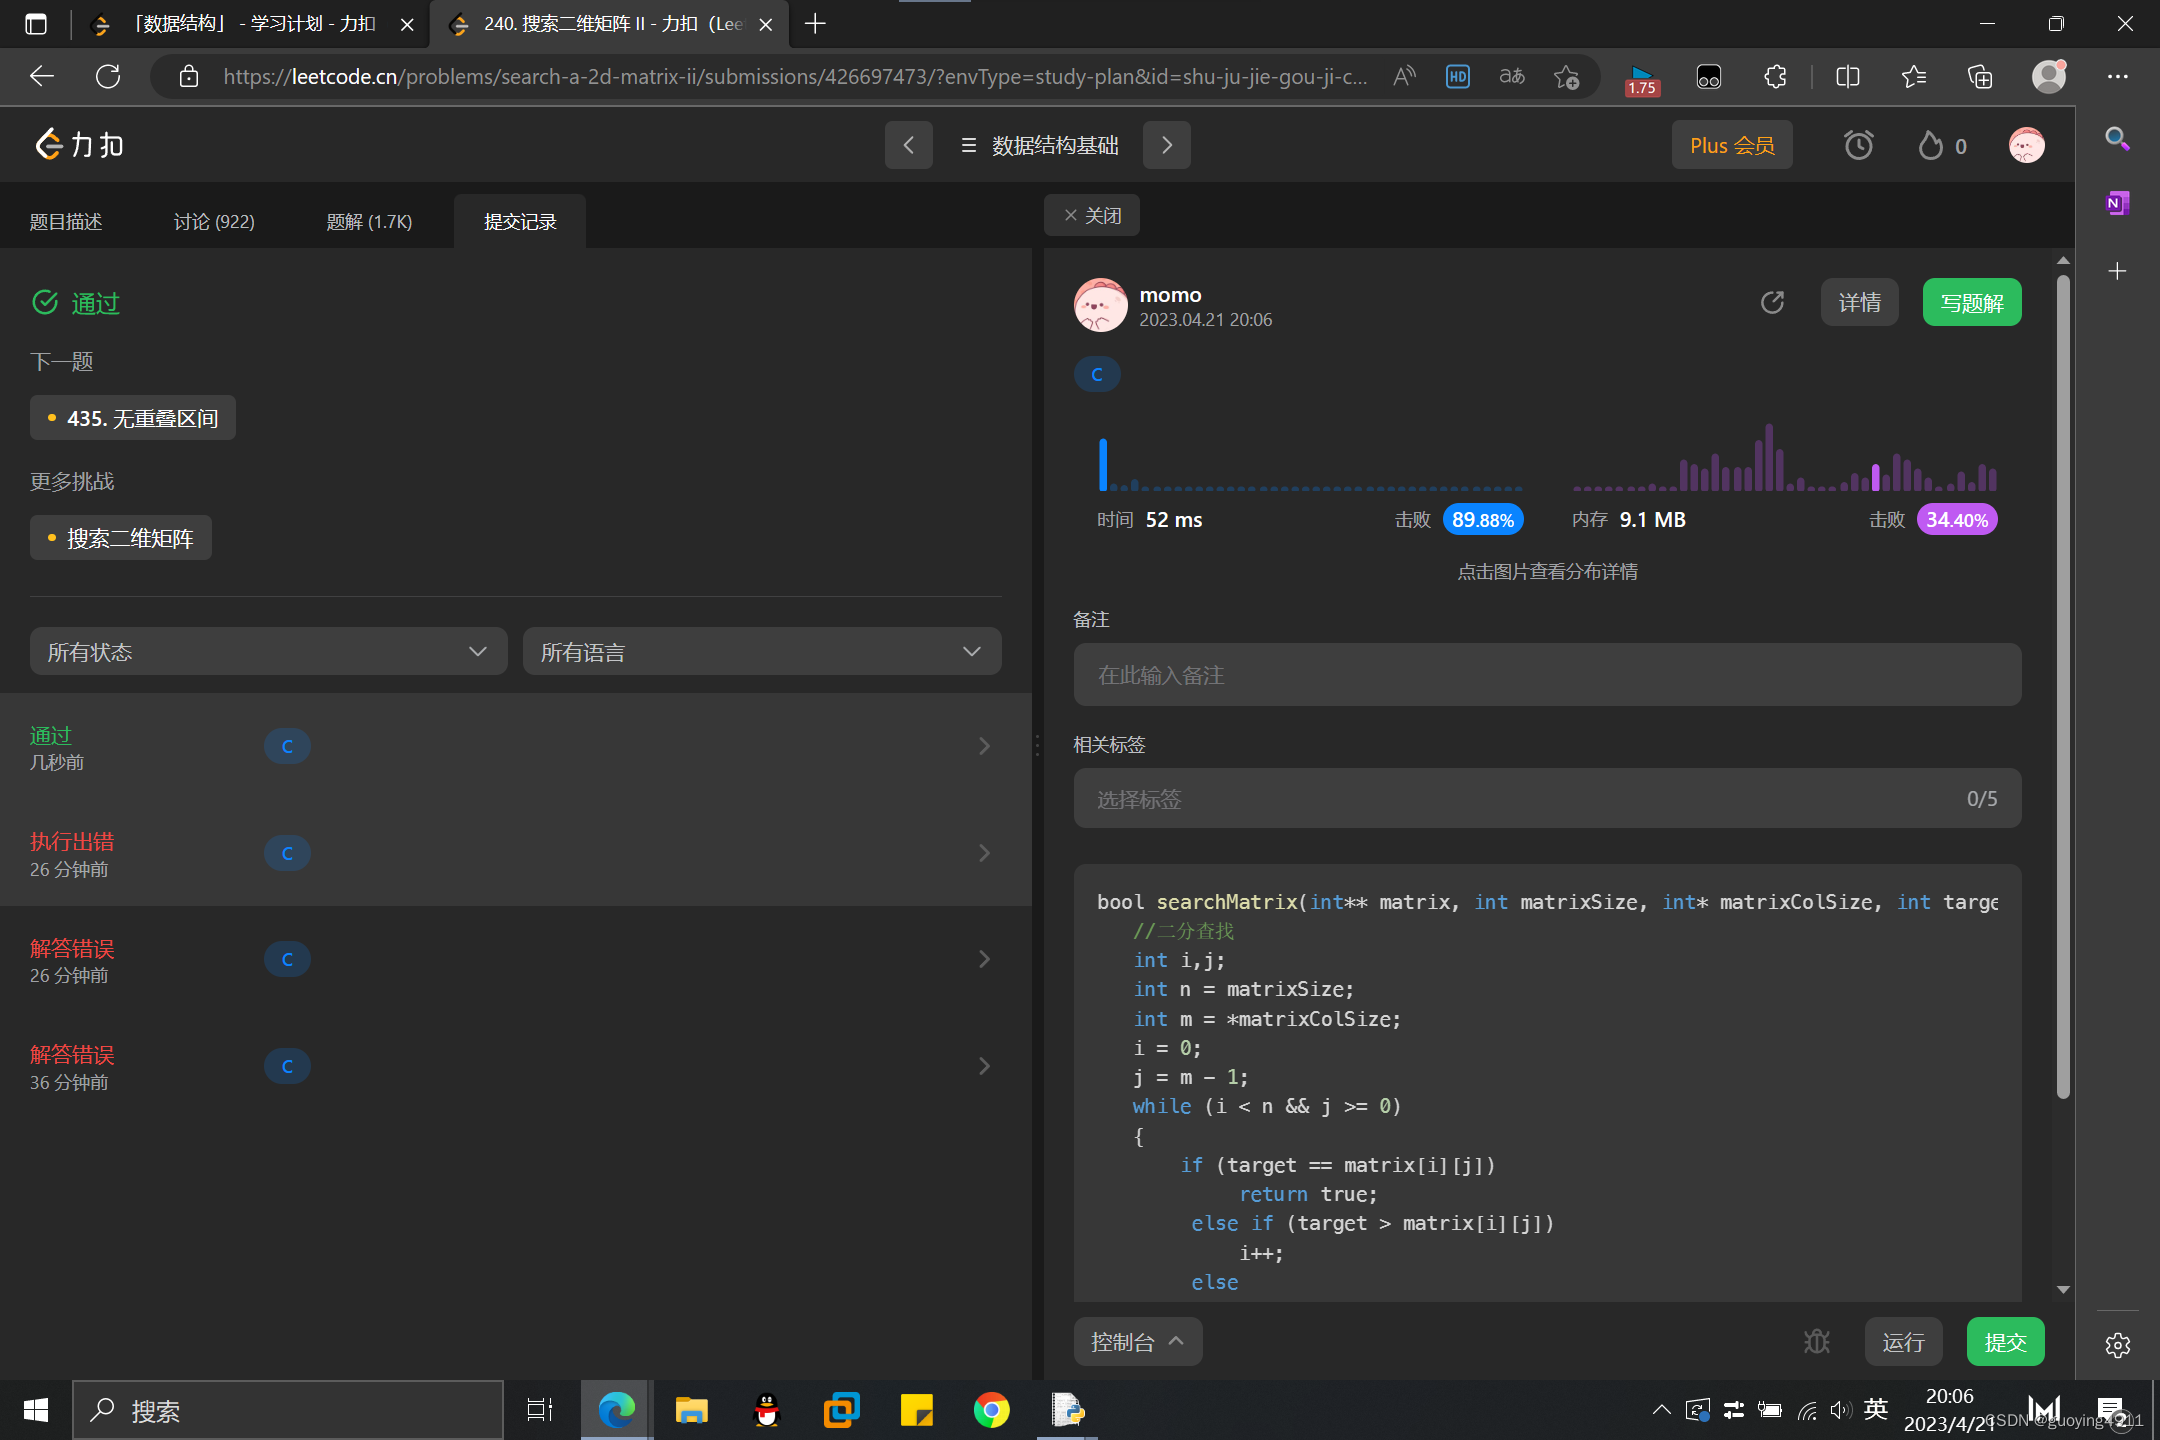Image resolution: width=2160 pixels, height=1440 pixels.
Task: Click the refresh icon beside 详情
Action: pyautogui.click(x=1772, y=303)
